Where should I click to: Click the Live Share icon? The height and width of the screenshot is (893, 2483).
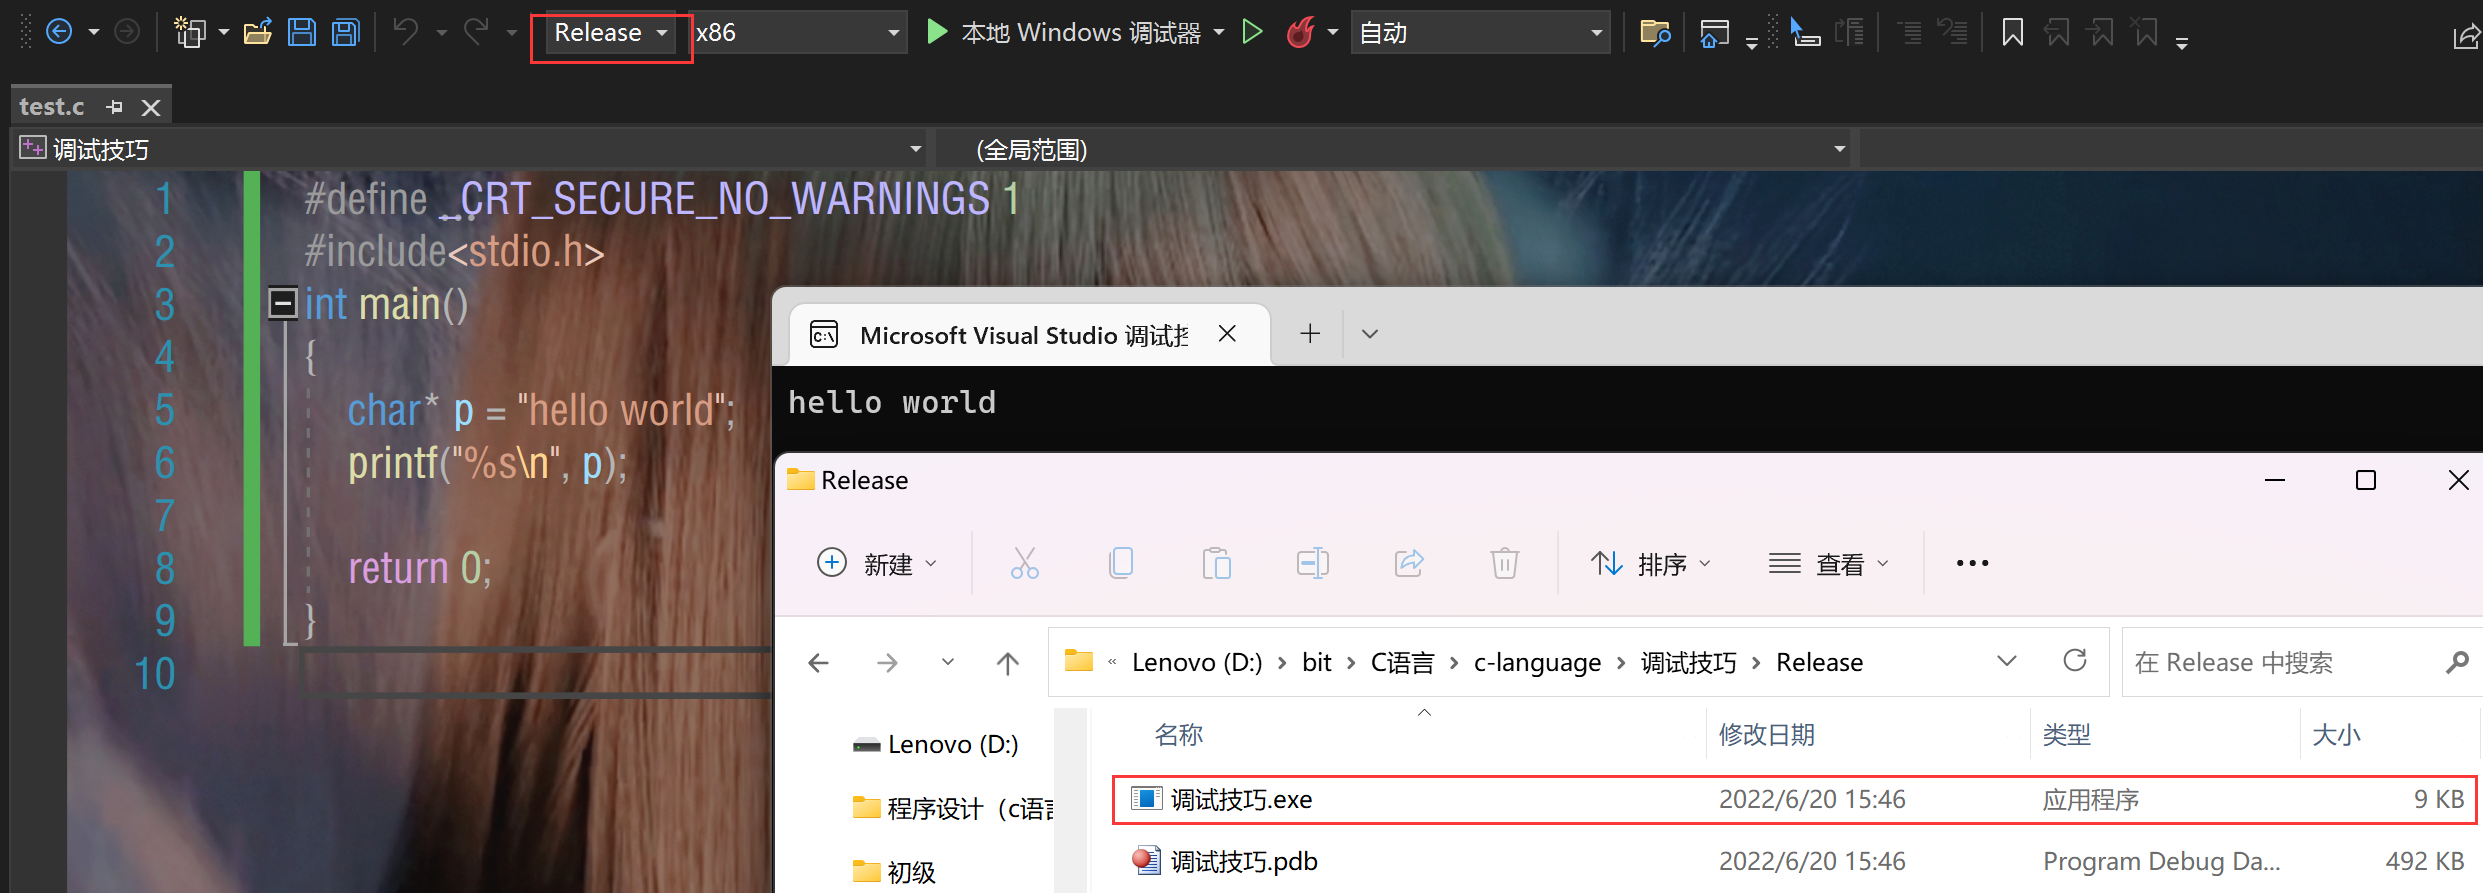coord(2466,37)
